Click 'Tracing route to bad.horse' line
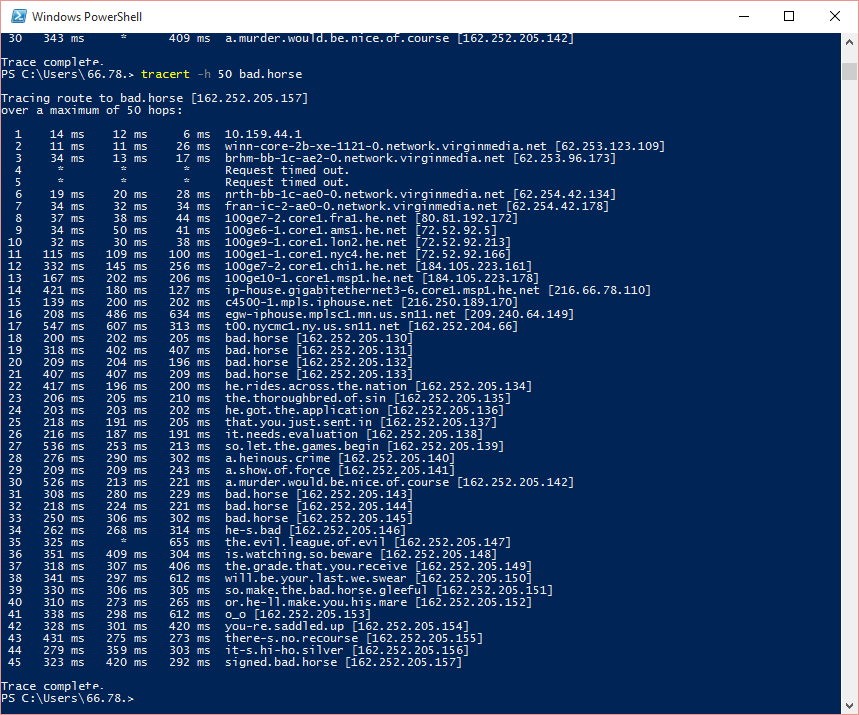This screenshot has height=715, width=859. (154, 98)
